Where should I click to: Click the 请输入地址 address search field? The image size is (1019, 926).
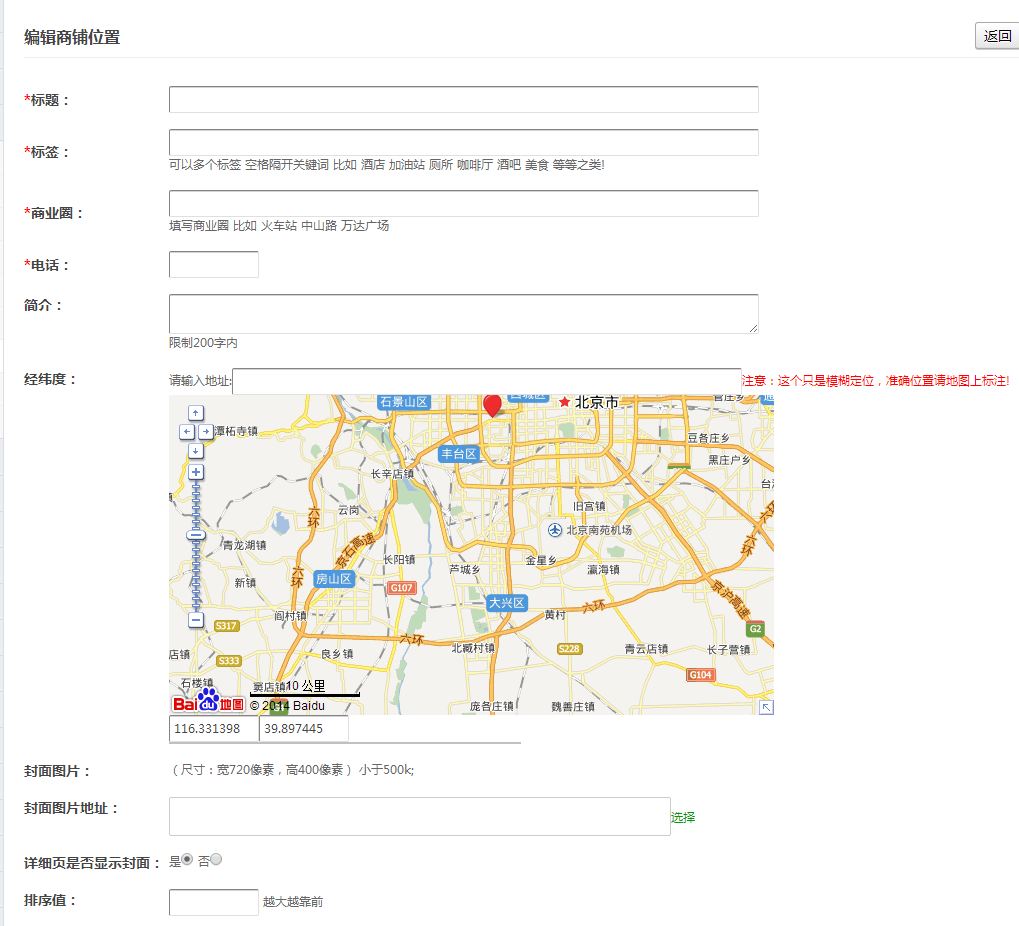coord(486,381)
